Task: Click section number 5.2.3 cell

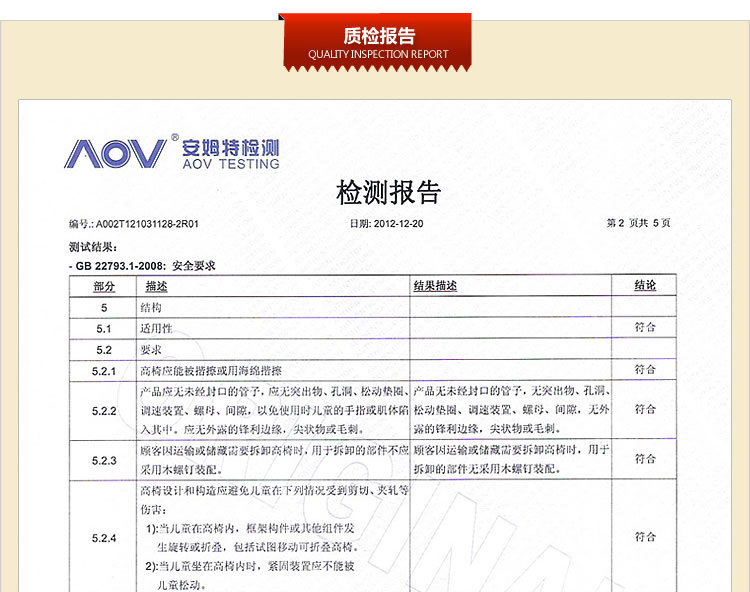Action: [104, 460]
